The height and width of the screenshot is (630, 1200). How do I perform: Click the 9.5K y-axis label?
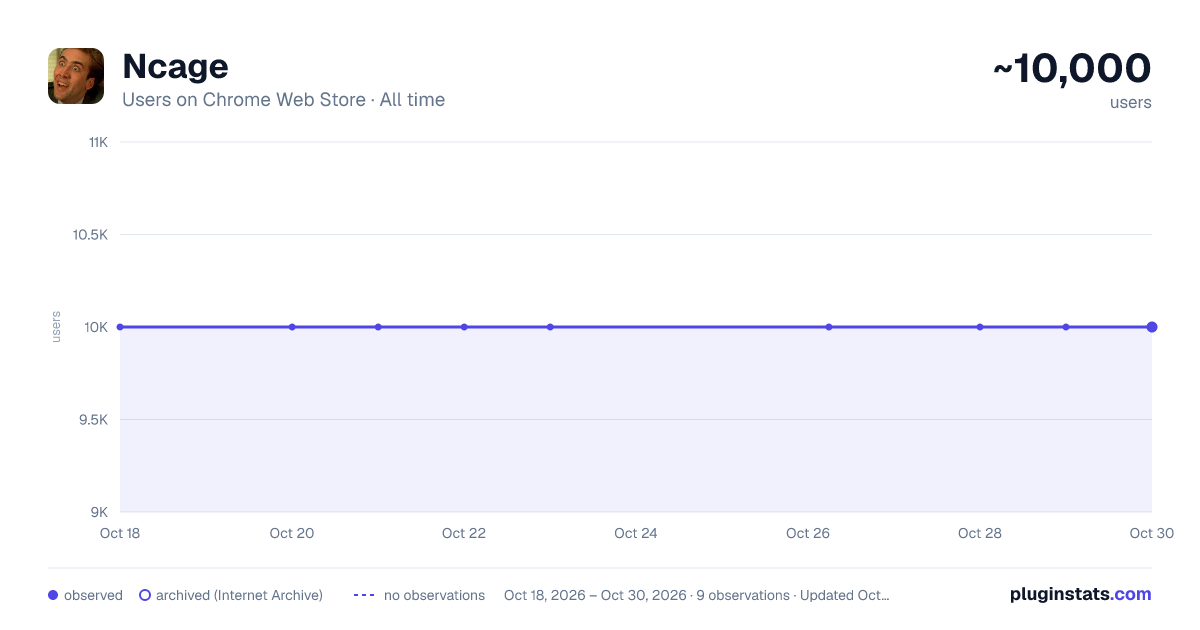93,420
